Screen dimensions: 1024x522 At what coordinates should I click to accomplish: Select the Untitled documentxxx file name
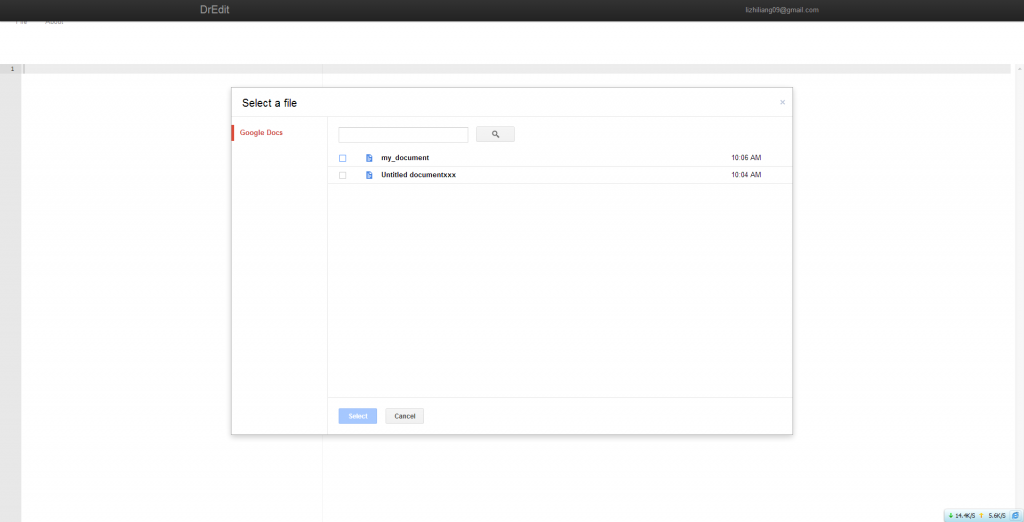click(x=419, y=175)
